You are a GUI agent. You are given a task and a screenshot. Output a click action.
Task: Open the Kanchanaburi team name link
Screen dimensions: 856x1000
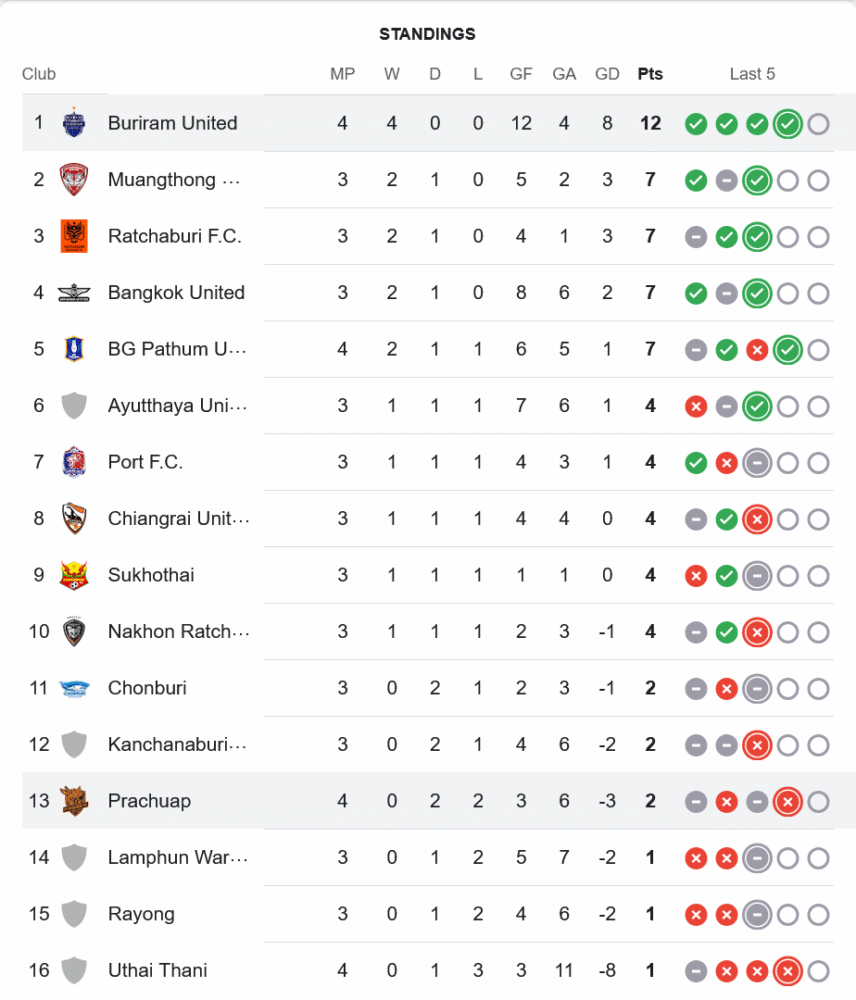click(177, 745)
